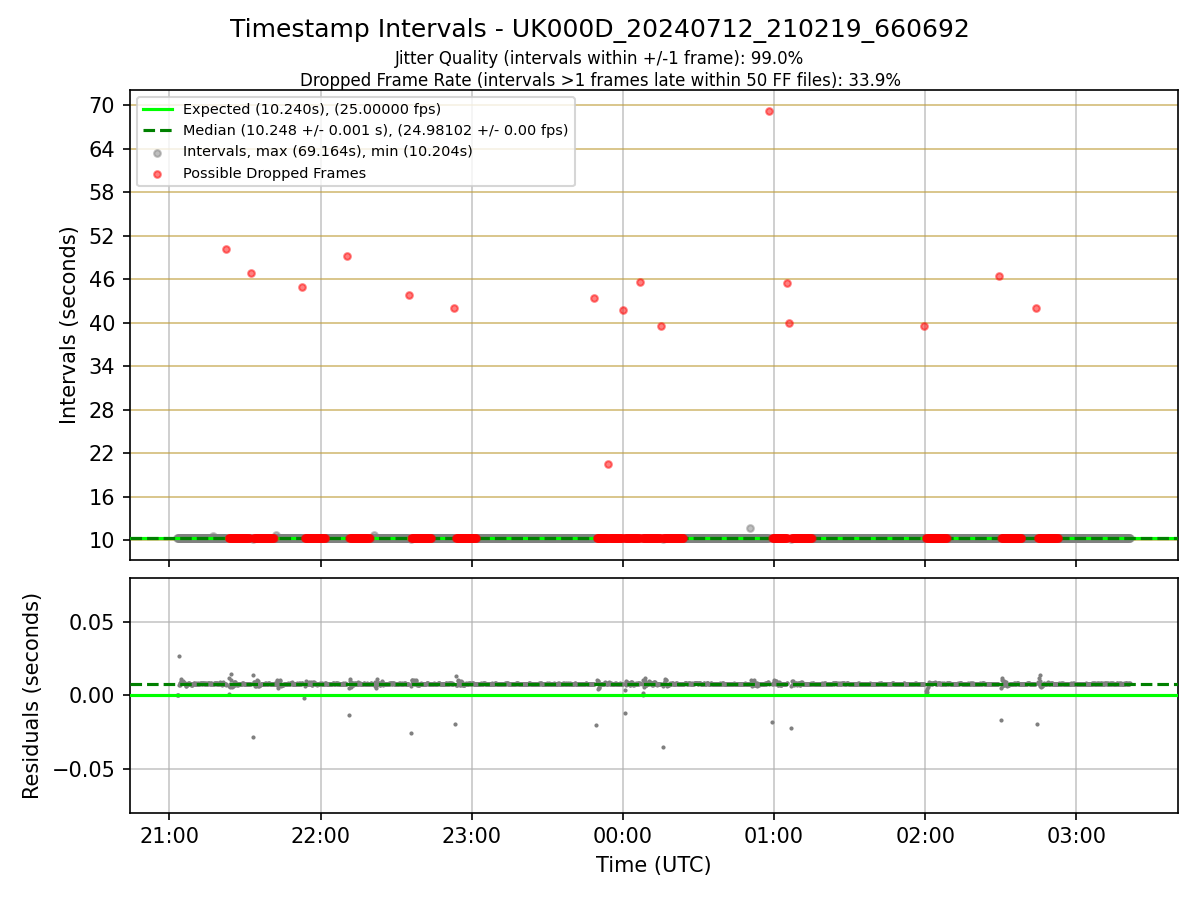Click the lowest residual point near -0.035
The width and height of the screenshot is (1200, 900).
pos(662,747)
